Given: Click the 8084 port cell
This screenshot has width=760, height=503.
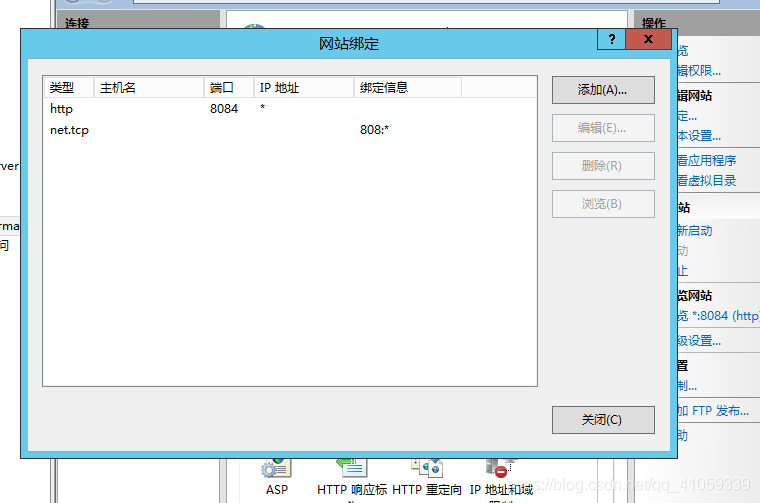Looking at the screenshot, I should tap(224, 109).
